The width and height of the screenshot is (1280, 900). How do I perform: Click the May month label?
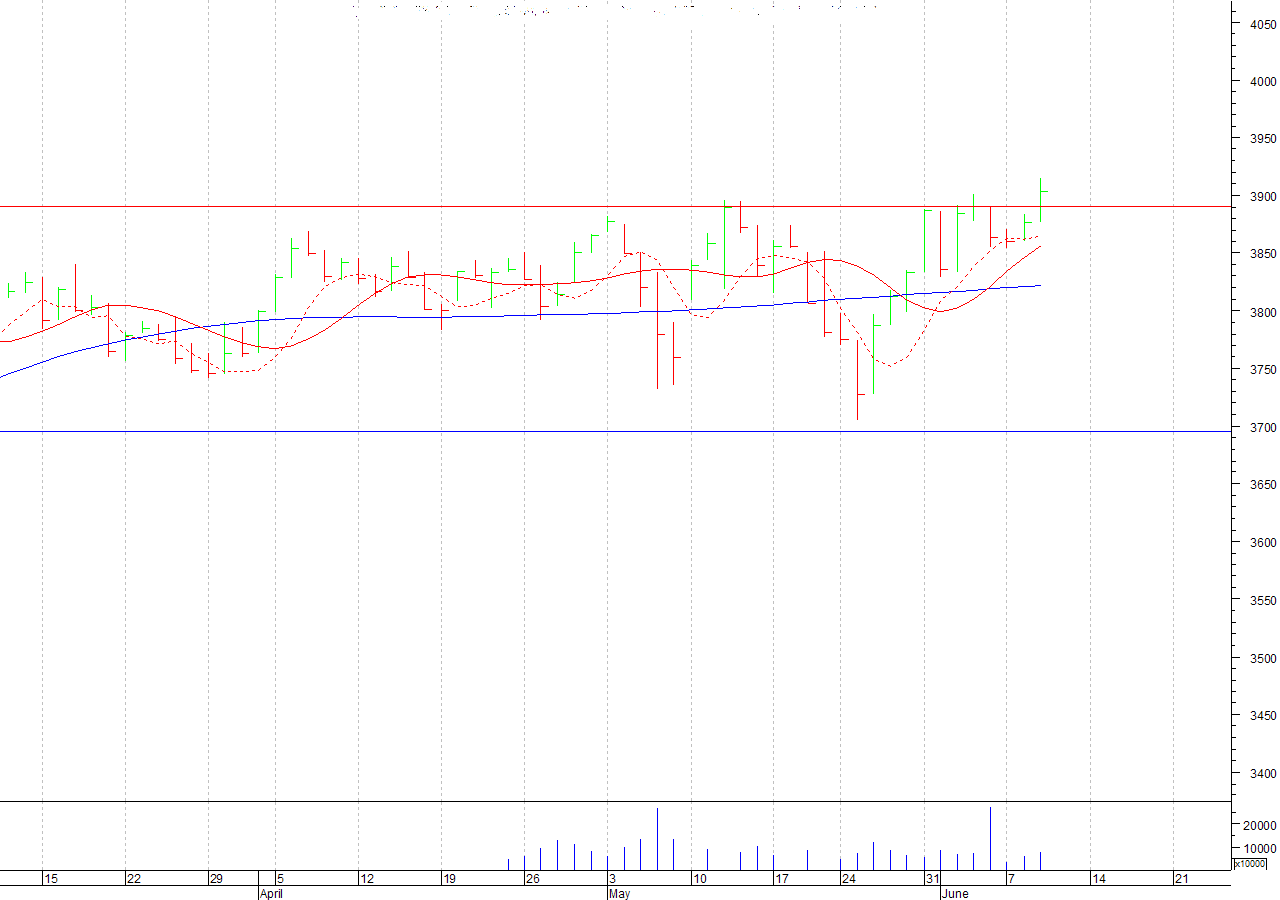coord(619,894)
